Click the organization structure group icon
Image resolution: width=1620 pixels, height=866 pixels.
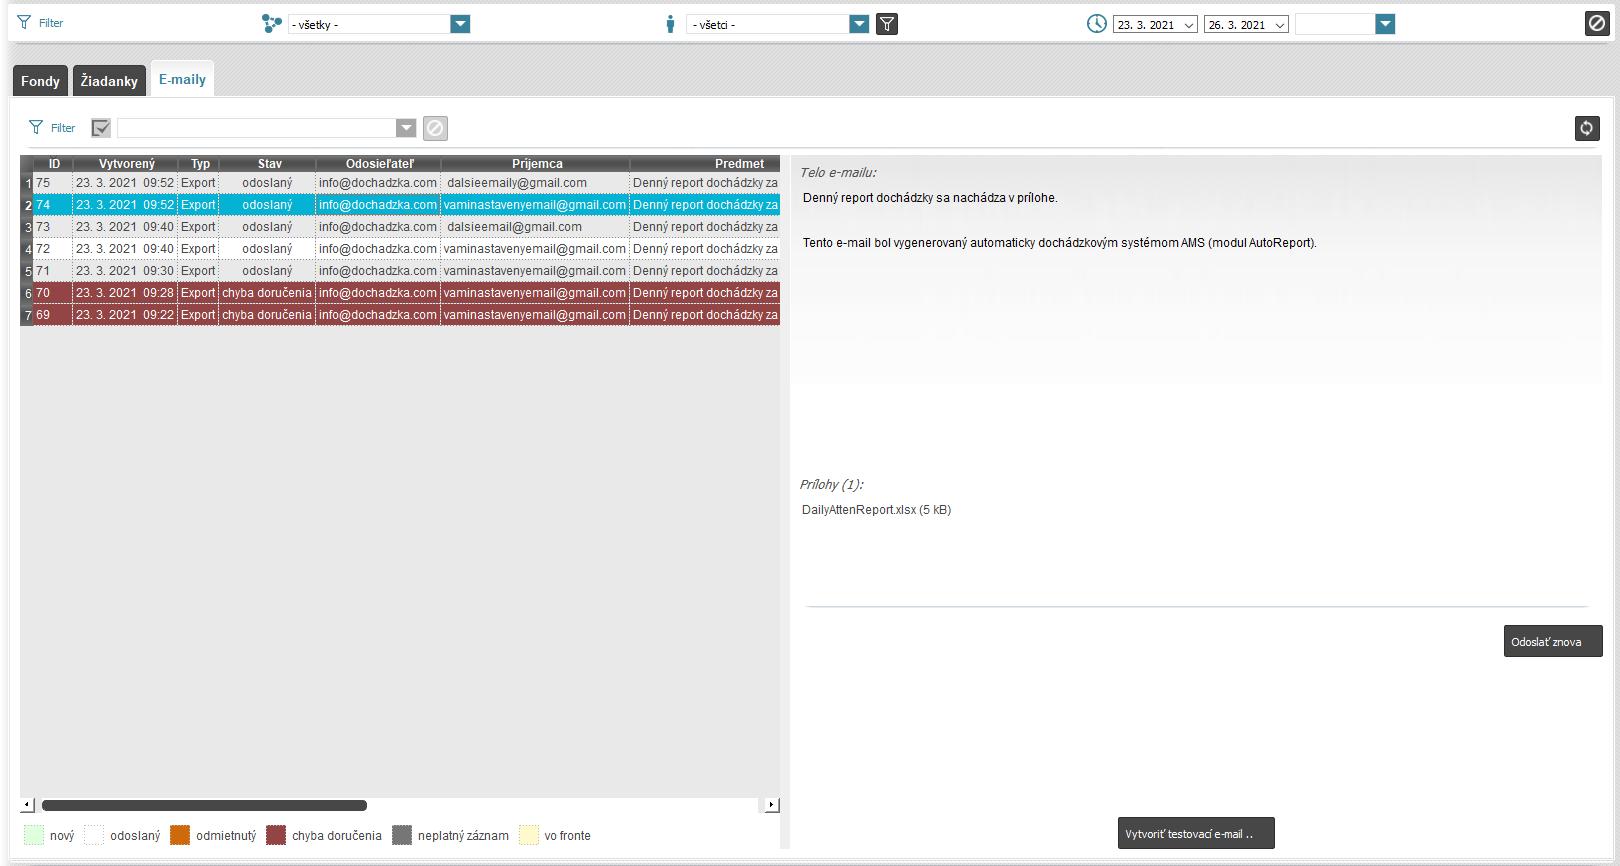click(271, 24)
